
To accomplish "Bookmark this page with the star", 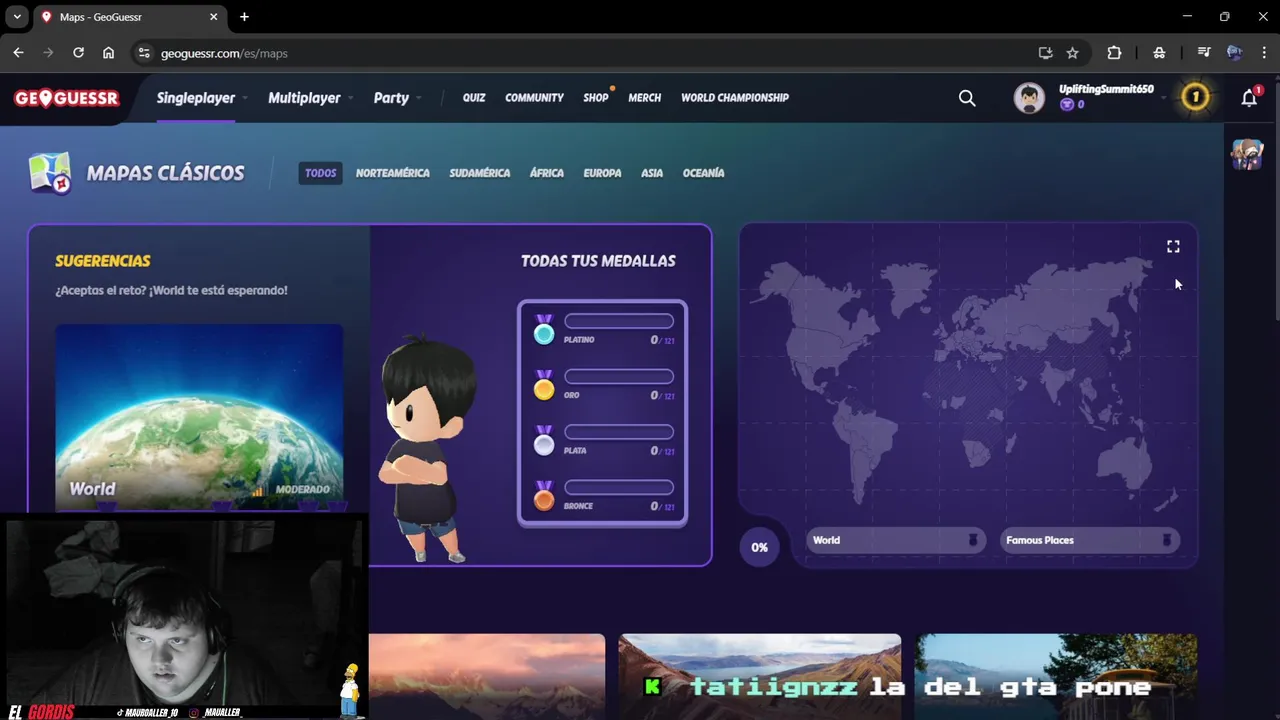I will (x=1072, y=53).
